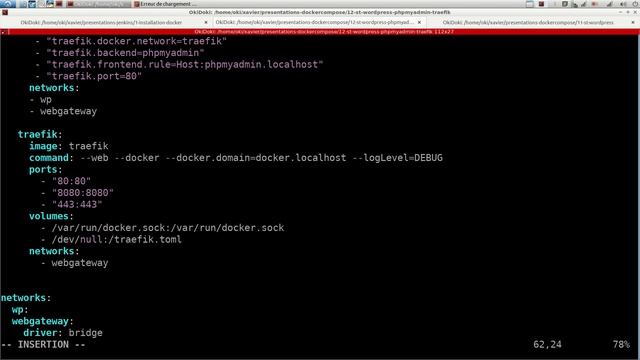
Task: Click the 'volumes:' key
Action: click(x=51, y=216)
